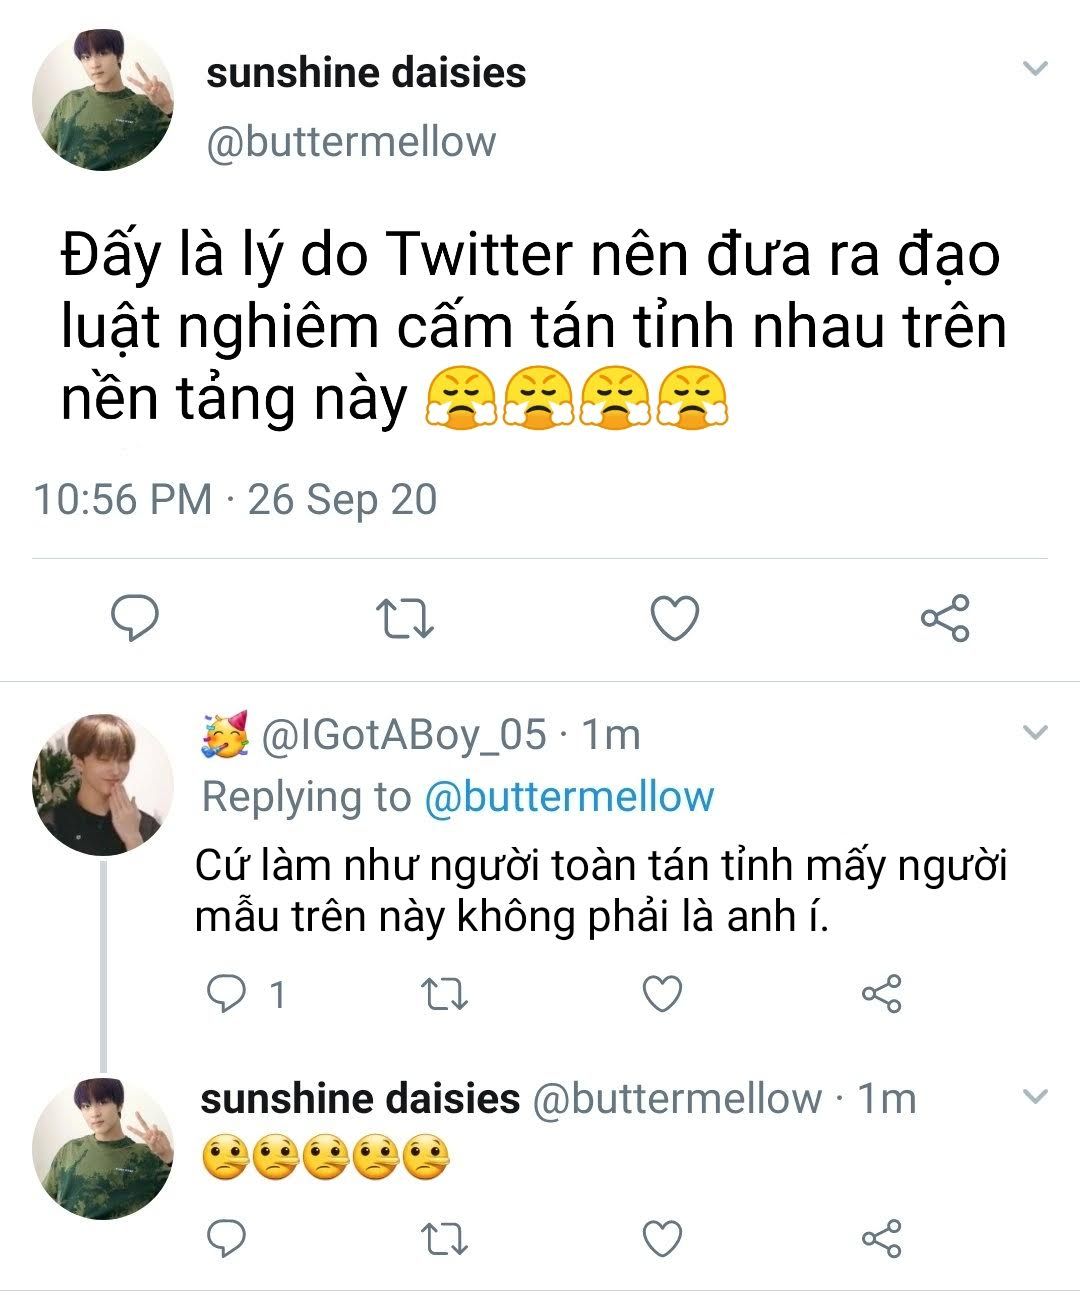Reply to the main sunshine daisies tweet

(134, 617)
